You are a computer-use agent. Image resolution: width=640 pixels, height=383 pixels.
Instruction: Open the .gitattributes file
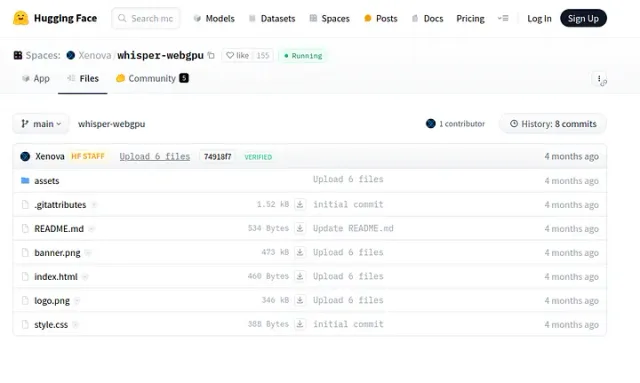coord(60,205)
